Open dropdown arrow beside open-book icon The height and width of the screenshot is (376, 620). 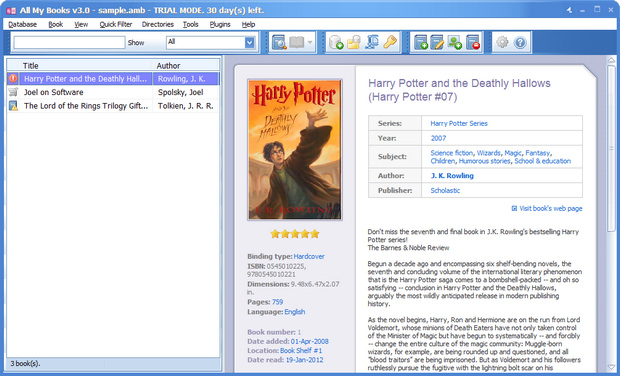pos(310,42)
